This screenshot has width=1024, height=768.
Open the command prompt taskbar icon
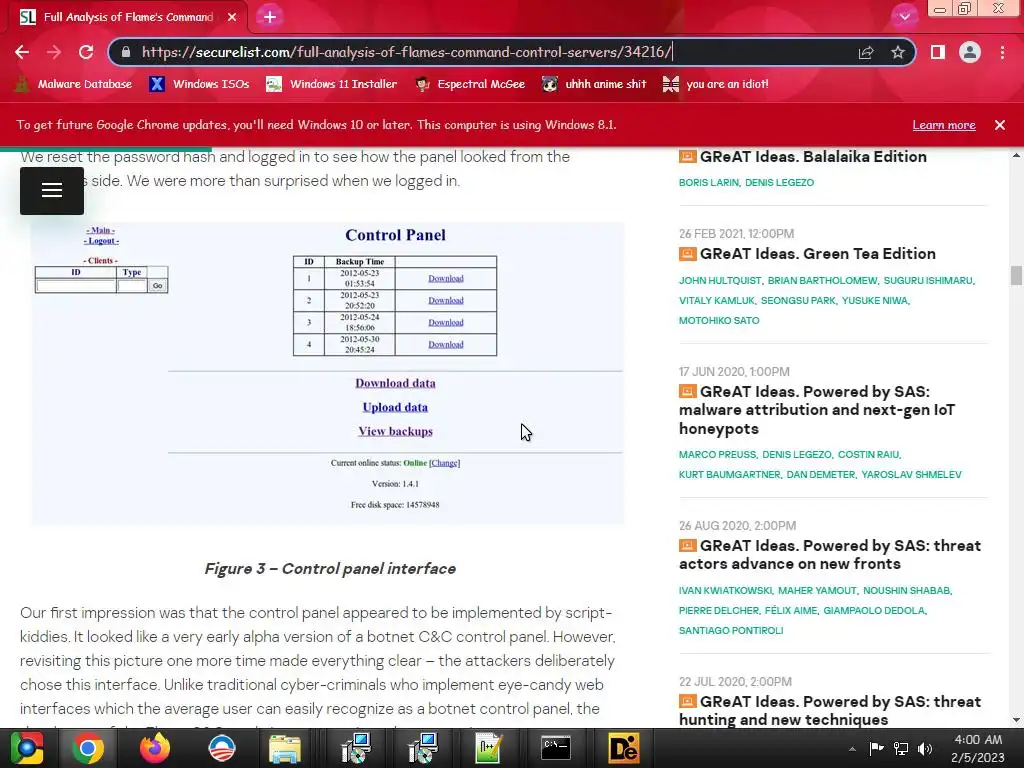556,748
